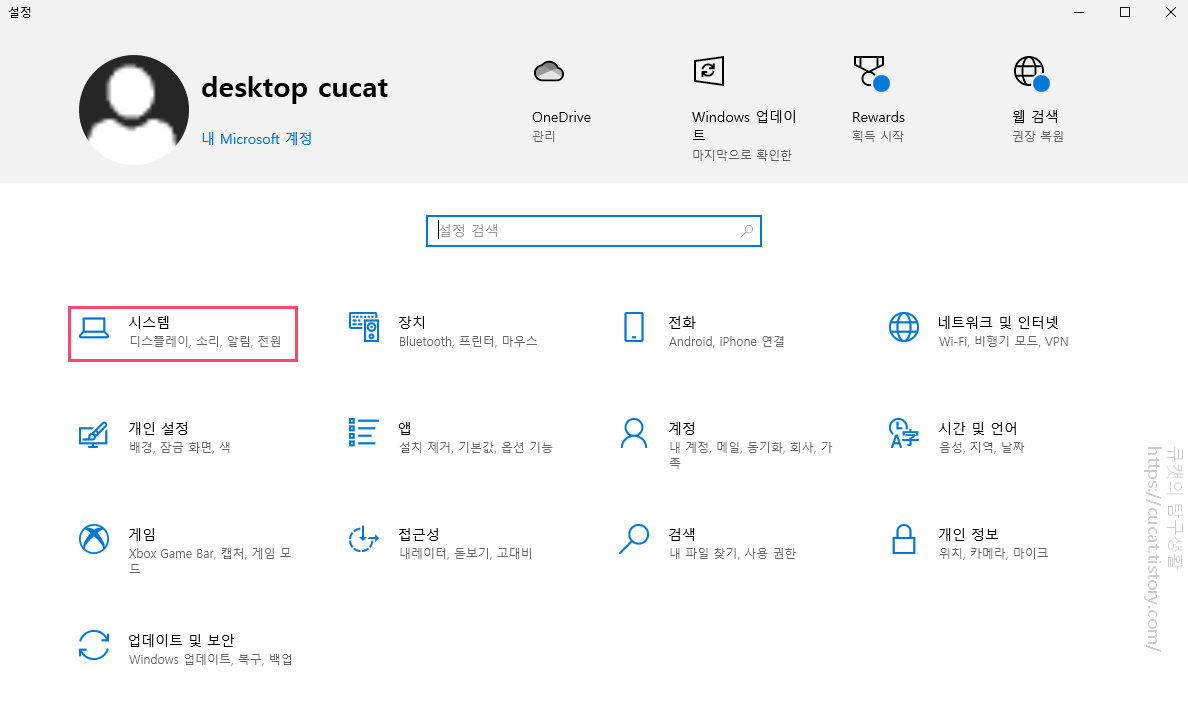
Task: Click inside the 설정 검색 search box
Action: click(x=594, y=231)
